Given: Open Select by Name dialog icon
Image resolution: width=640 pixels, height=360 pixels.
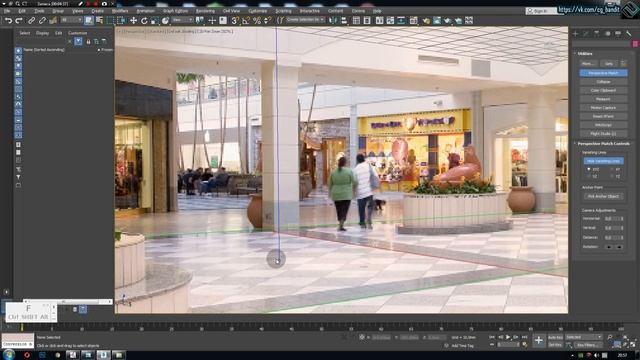Looking at the screenshot, I should [x=99, y=20].
